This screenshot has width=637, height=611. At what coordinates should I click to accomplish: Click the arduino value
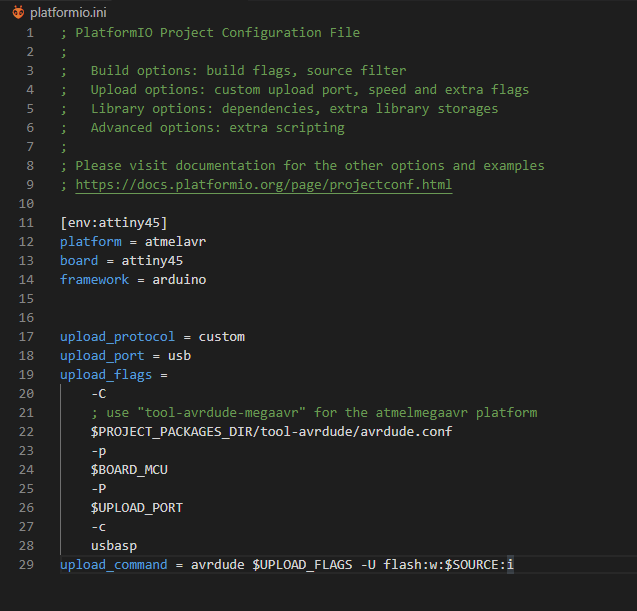coord(179,280)
